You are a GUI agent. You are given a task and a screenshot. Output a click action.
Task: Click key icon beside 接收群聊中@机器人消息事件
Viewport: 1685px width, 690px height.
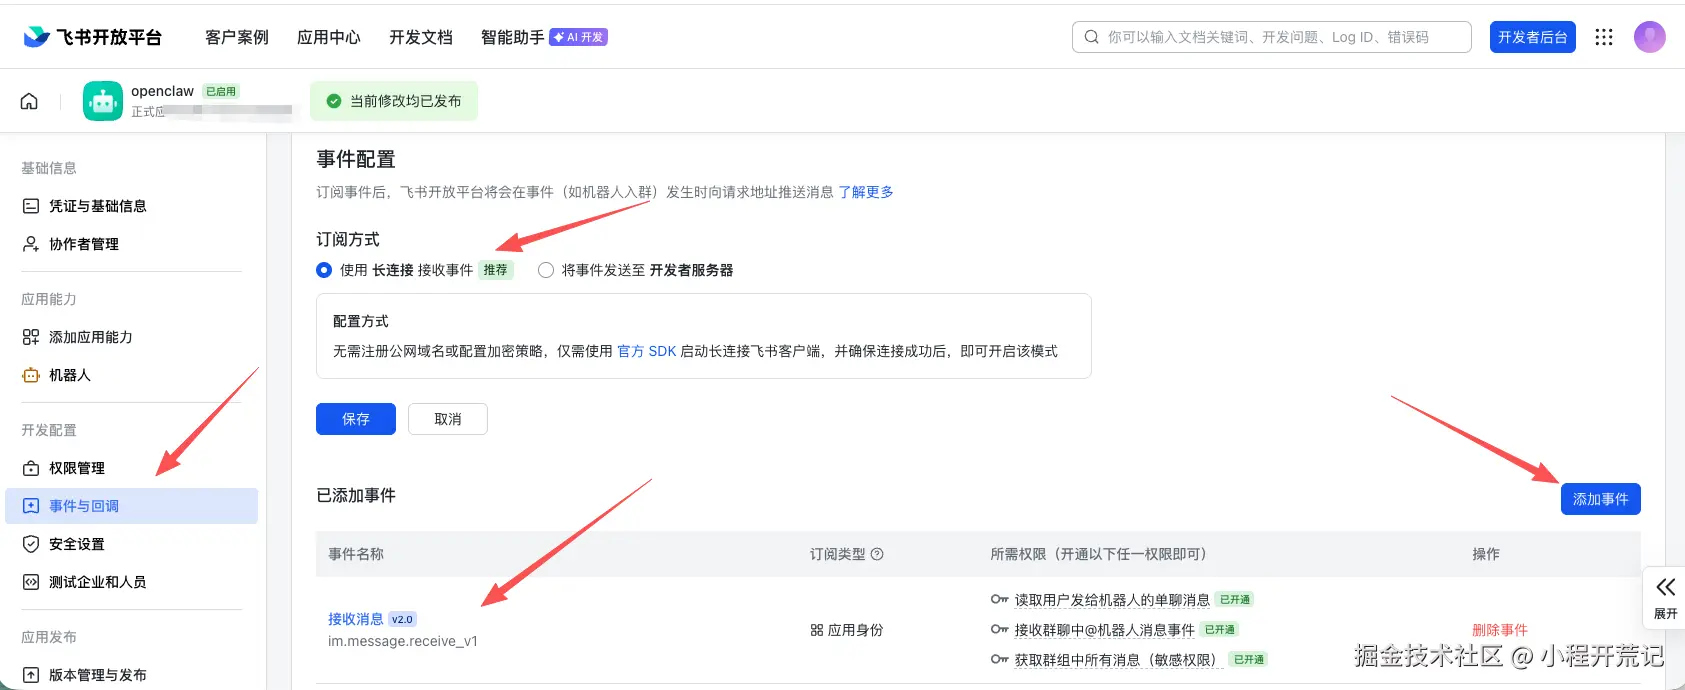(x=999, y=630)
